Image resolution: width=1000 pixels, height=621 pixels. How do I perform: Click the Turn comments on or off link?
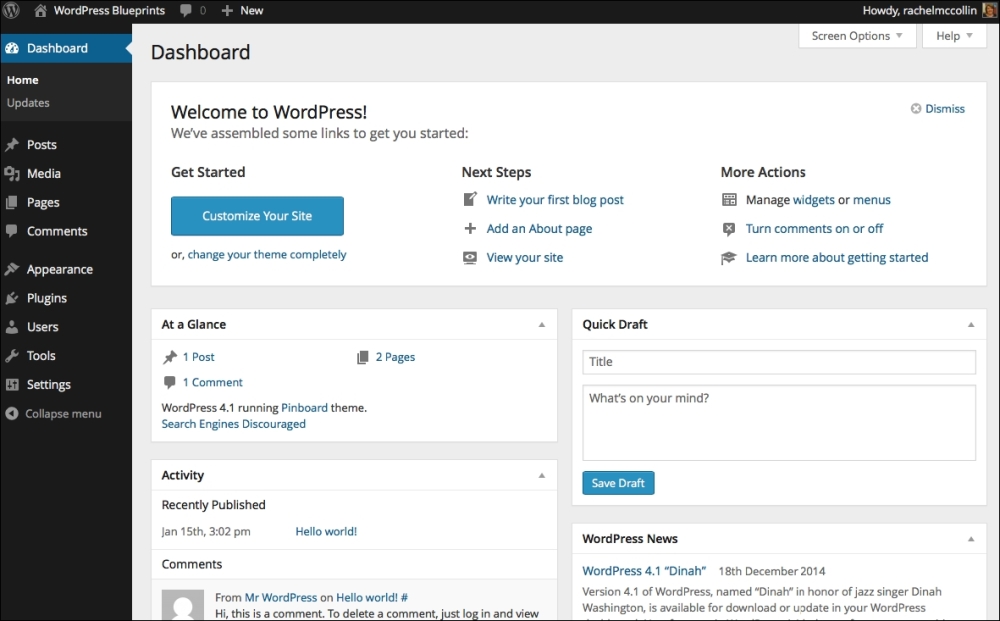[814, 228]
